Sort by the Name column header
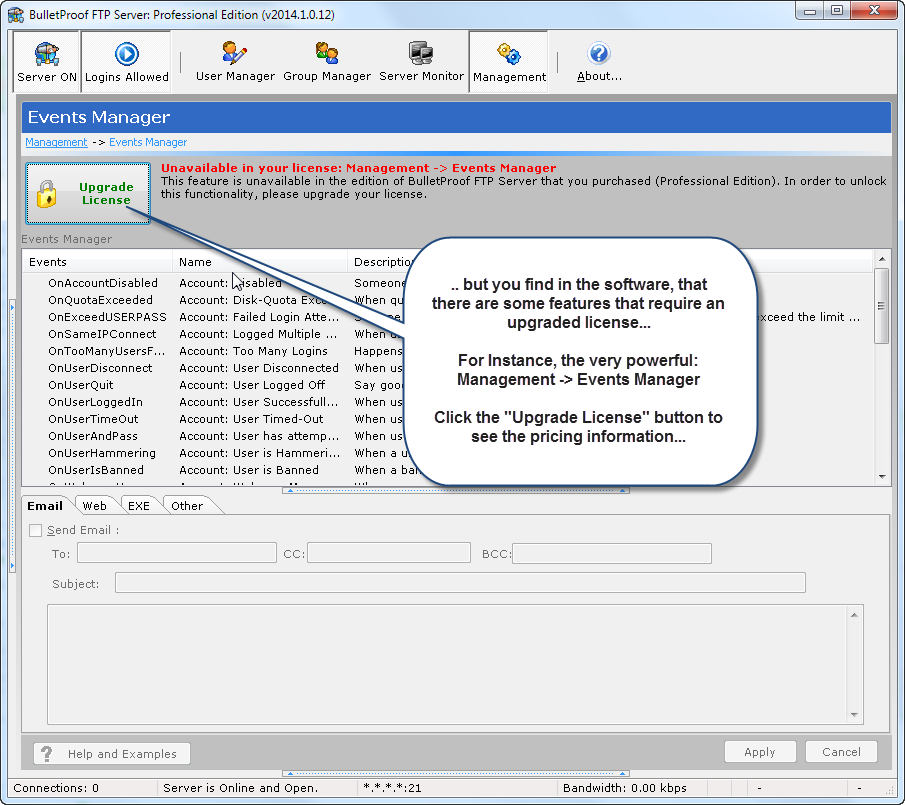This screenshot has width=905, height=805. [260, 262]
